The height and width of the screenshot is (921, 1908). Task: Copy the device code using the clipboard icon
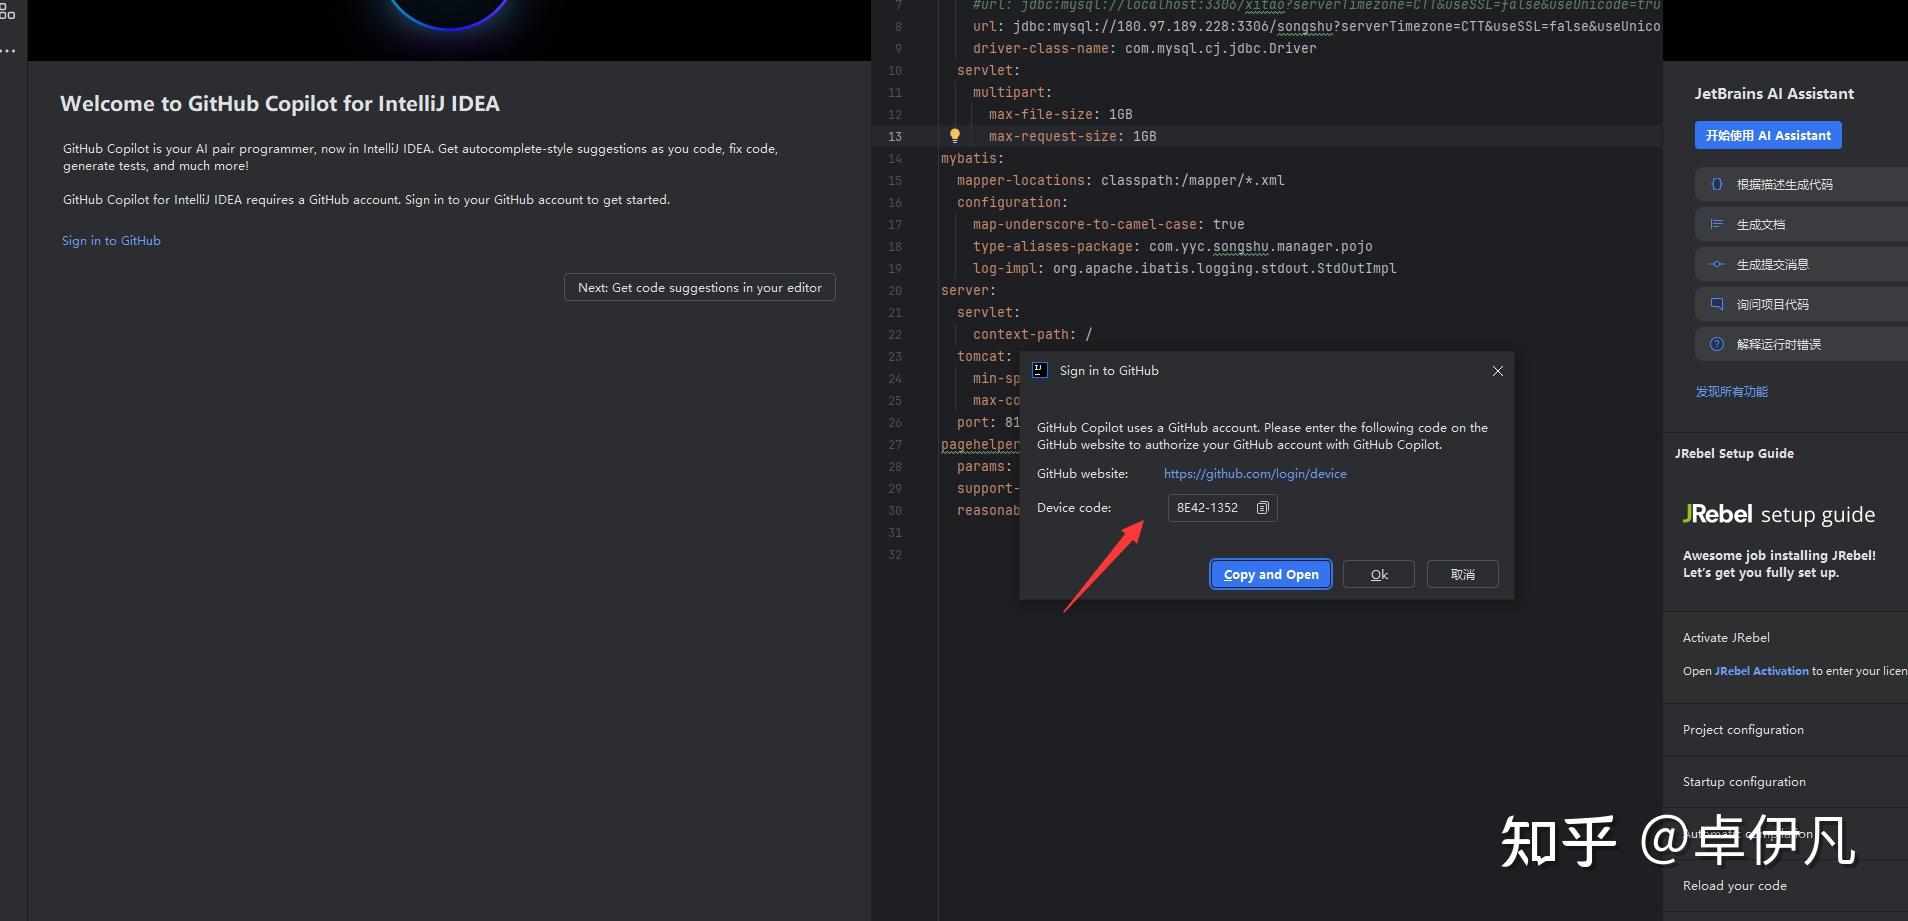[1263, 508]
